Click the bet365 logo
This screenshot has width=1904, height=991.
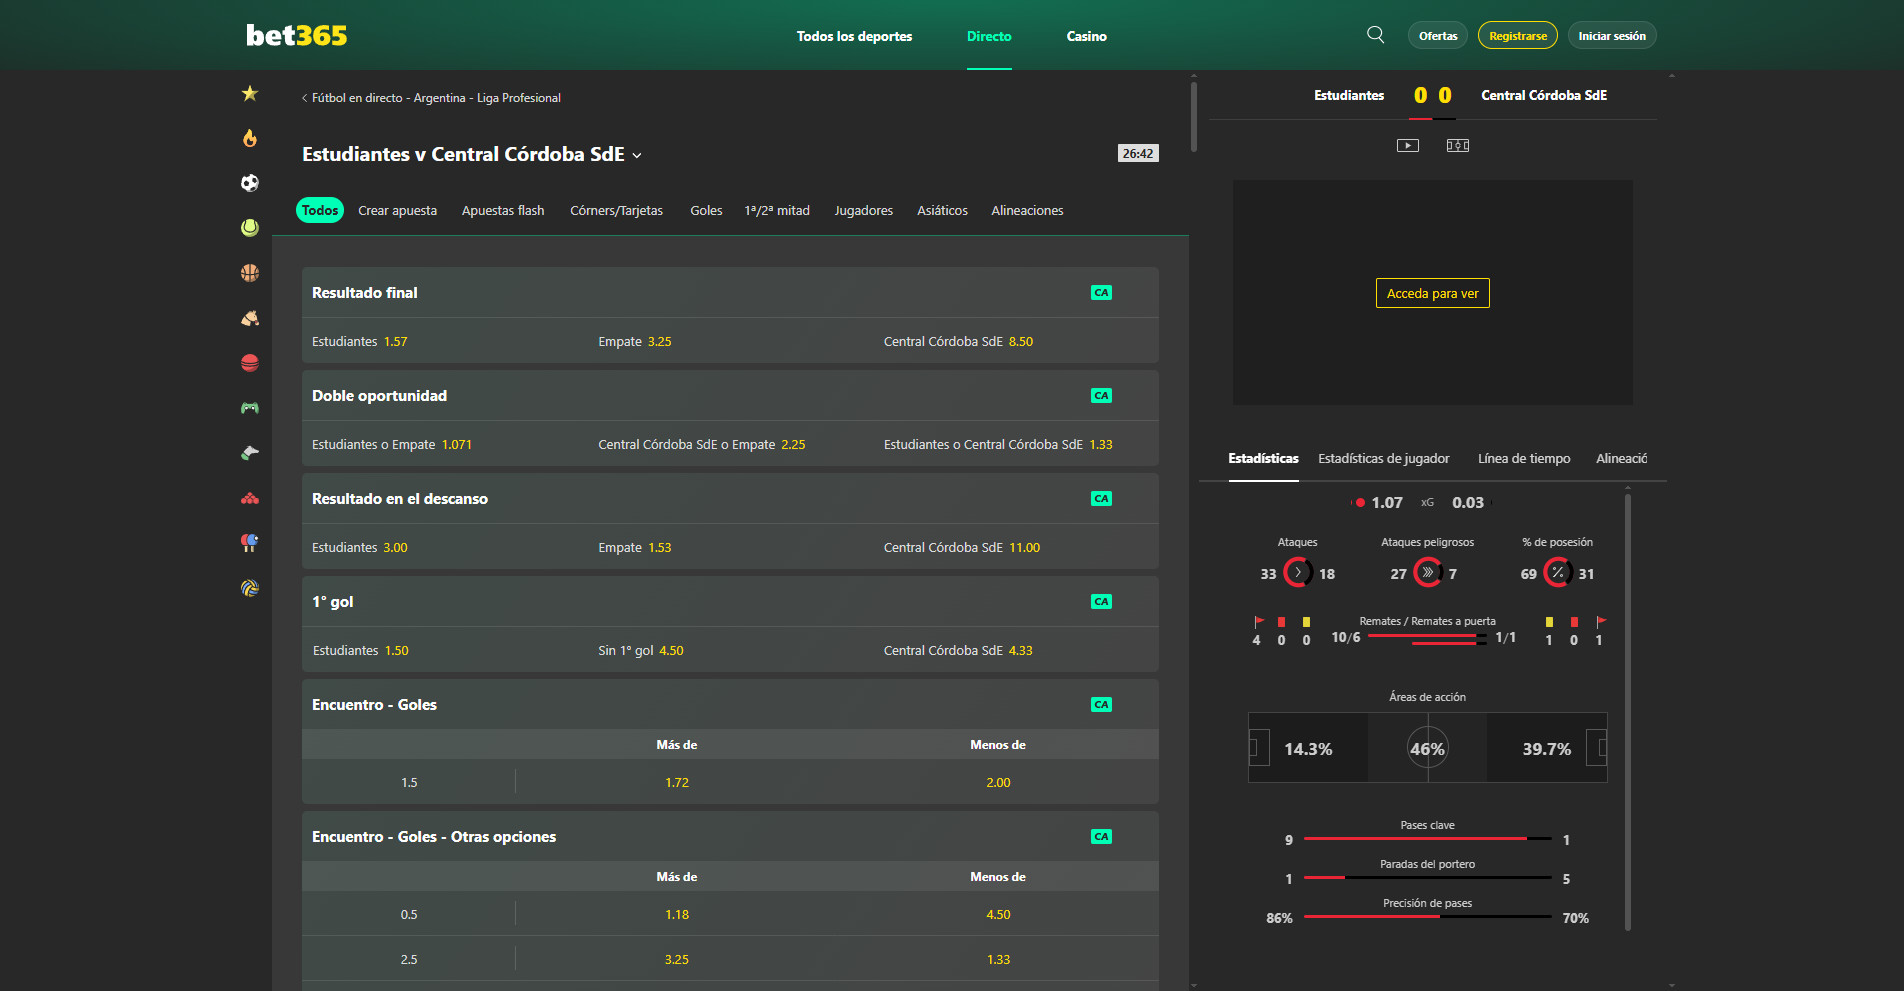click(x=297, y=36)
